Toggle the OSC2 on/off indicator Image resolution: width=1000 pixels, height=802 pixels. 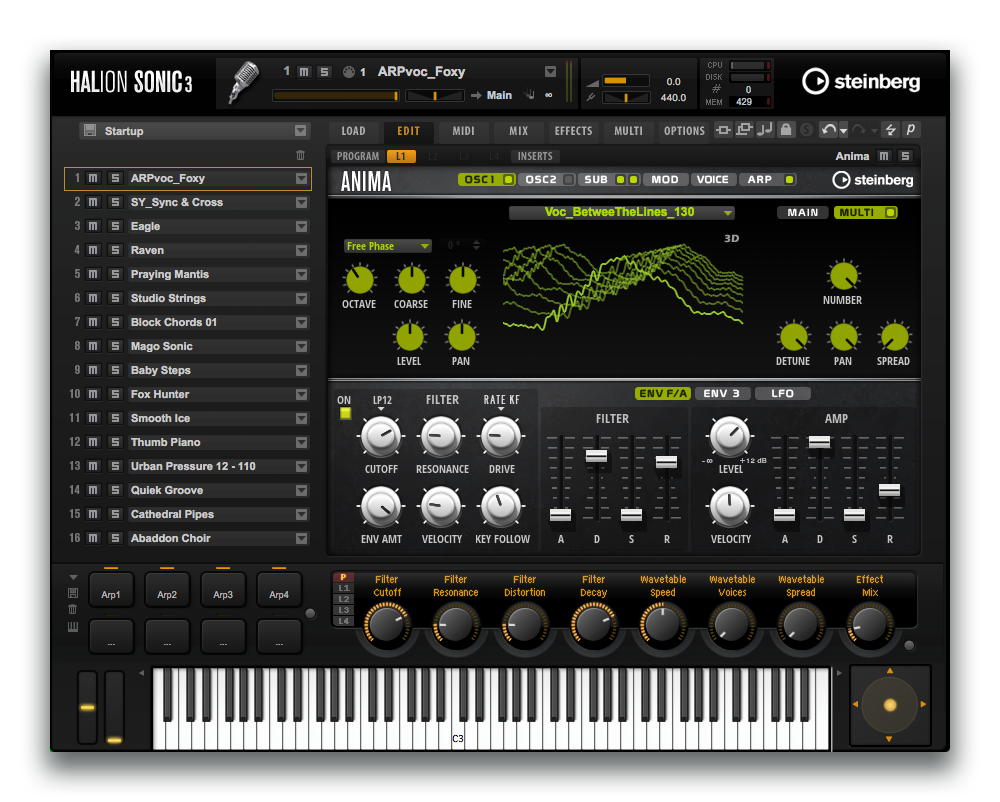(568, 180)
